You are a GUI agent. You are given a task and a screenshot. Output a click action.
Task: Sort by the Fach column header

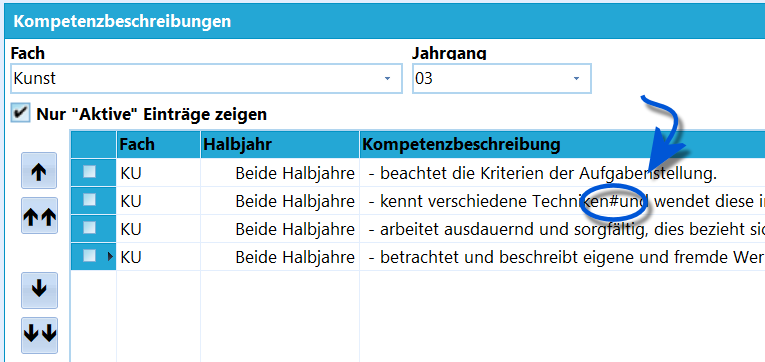(x=159, y=144)
